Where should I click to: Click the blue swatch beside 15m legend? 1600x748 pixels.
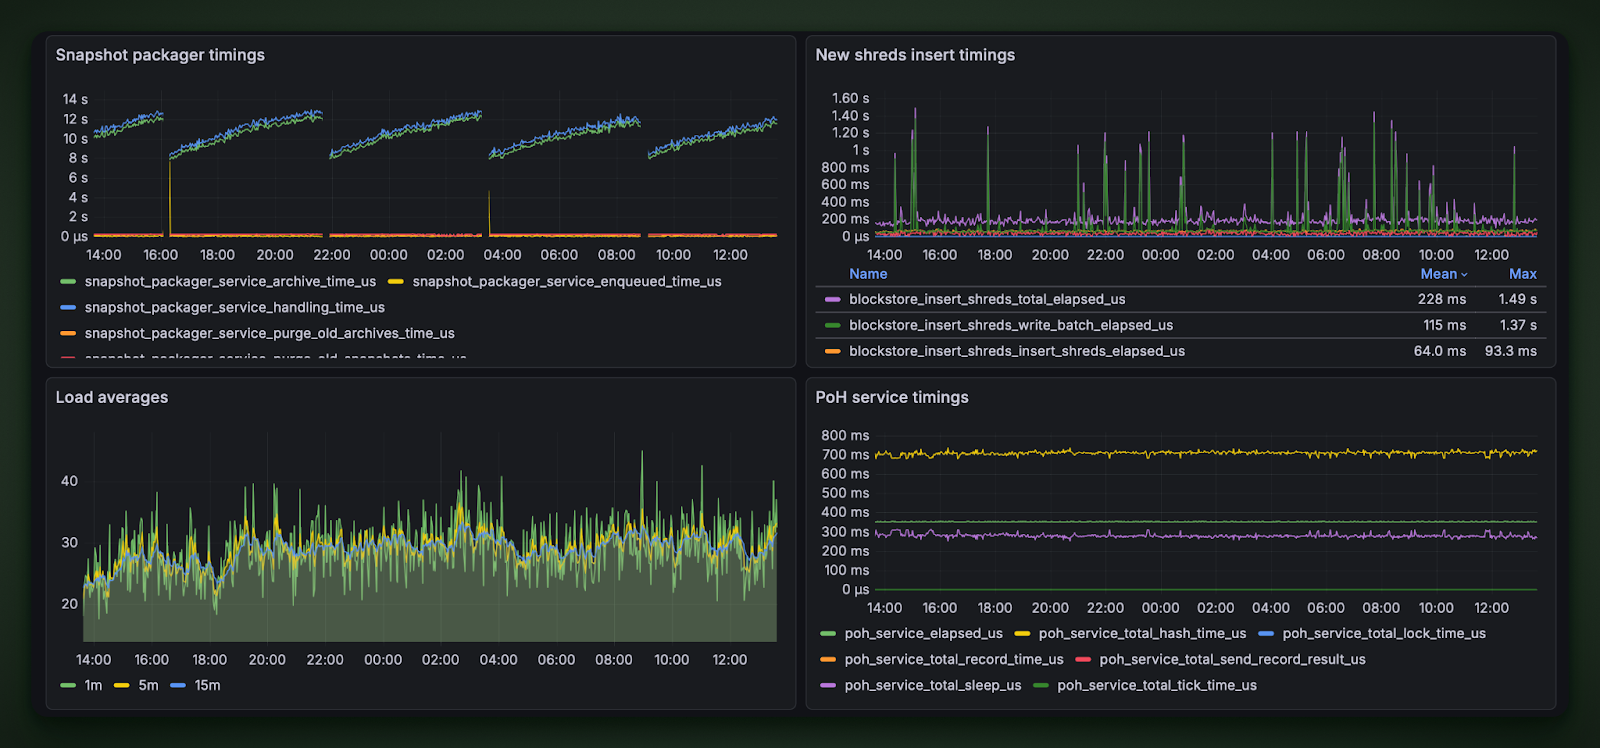click(178, 685)
